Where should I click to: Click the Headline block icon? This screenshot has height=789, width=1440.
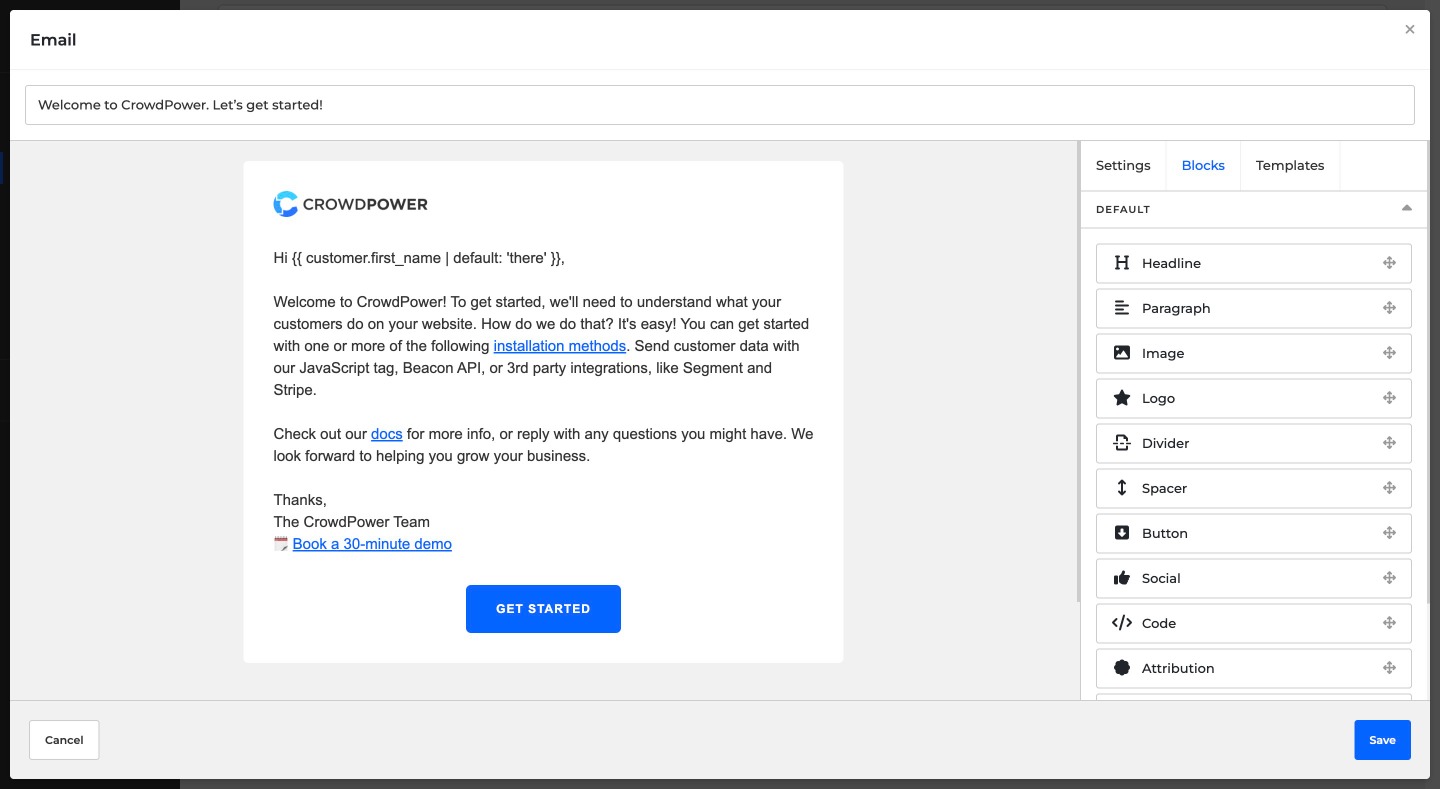(1122, 263)
